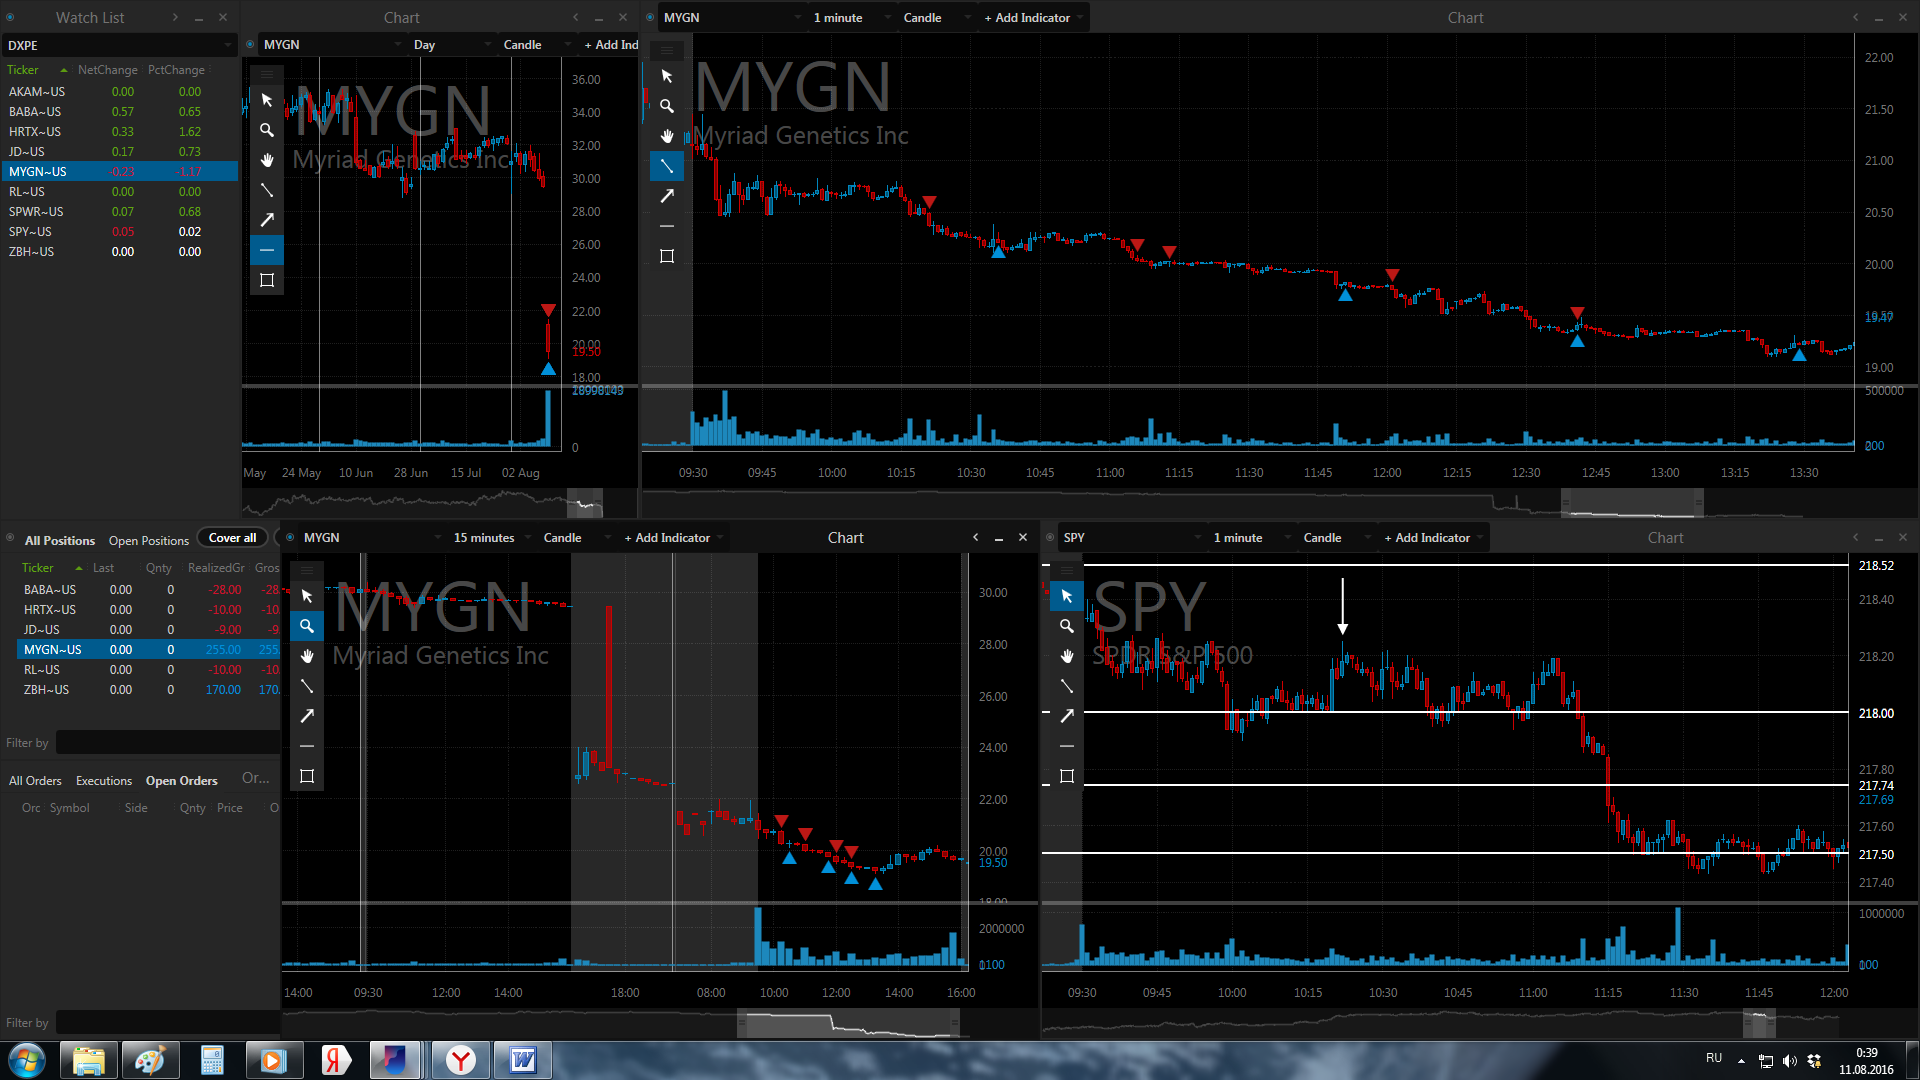
Task: Select zoom magnifier tool in SPY chart
Action: coord(1067,626)
